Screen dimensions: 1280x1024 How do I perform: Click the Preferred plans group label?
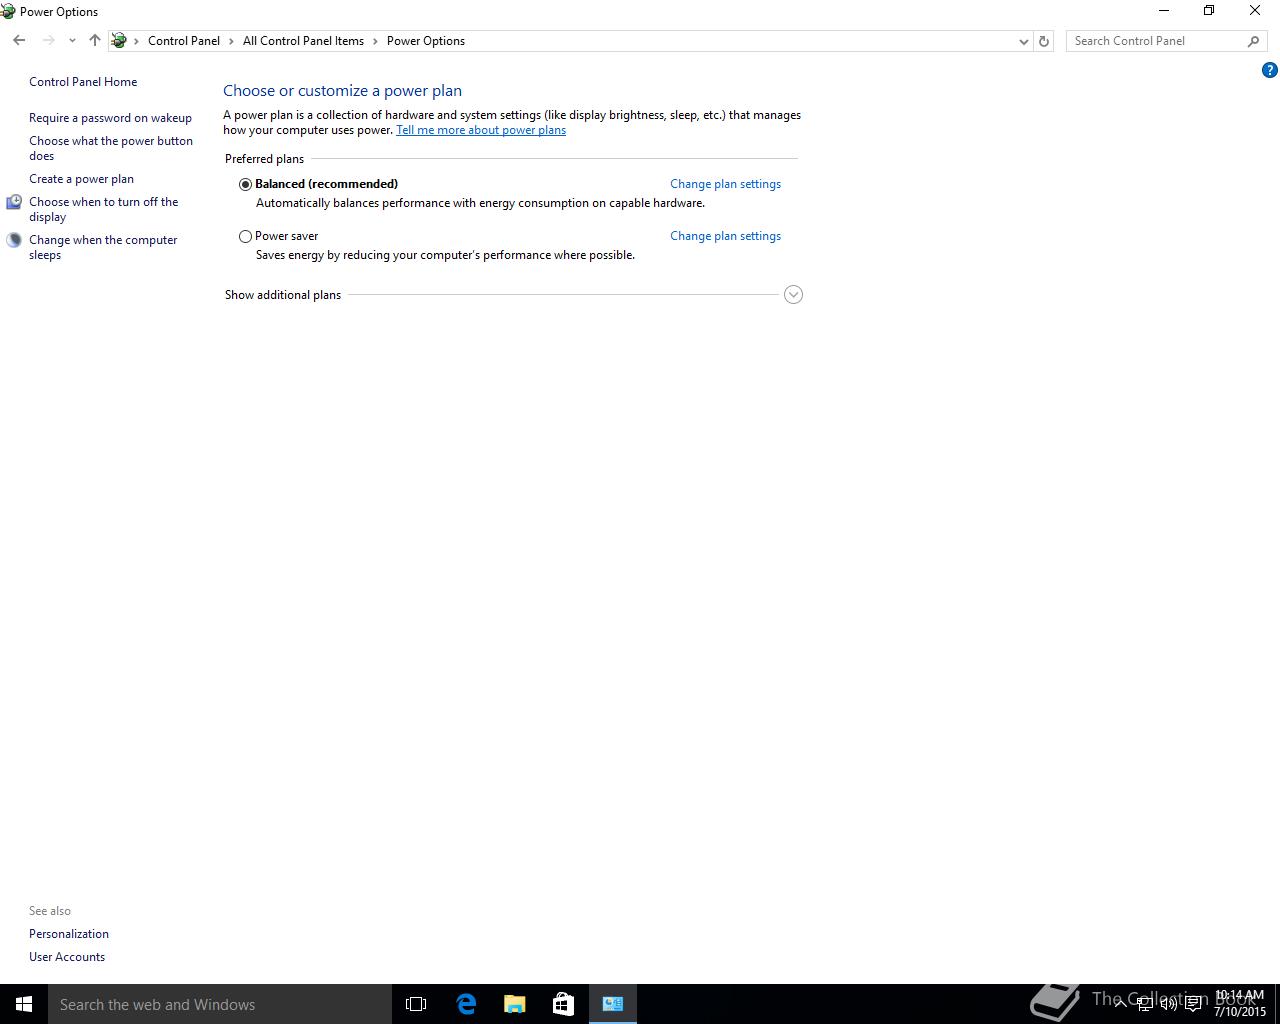264,159
